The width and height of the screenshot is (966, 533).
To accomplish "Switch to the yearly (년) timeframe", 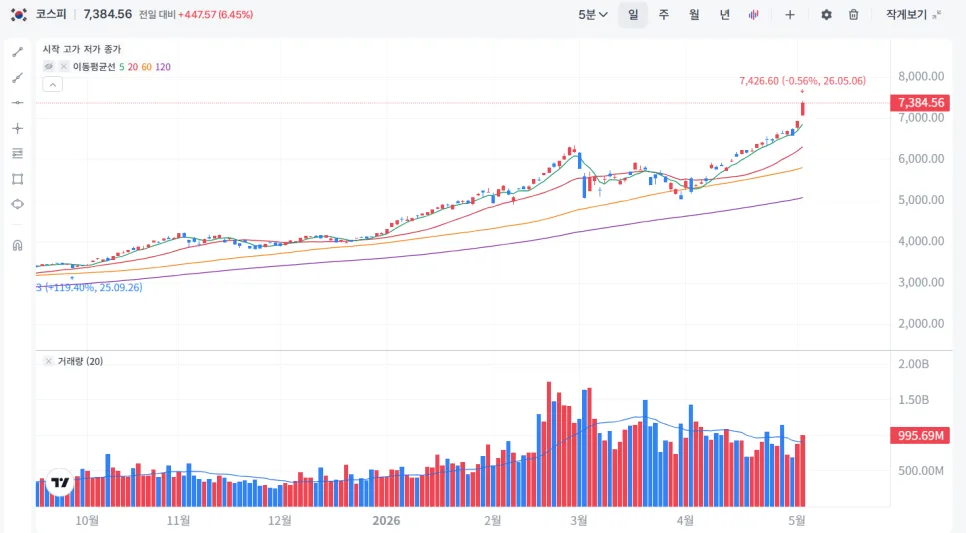I will coord(724,15).
